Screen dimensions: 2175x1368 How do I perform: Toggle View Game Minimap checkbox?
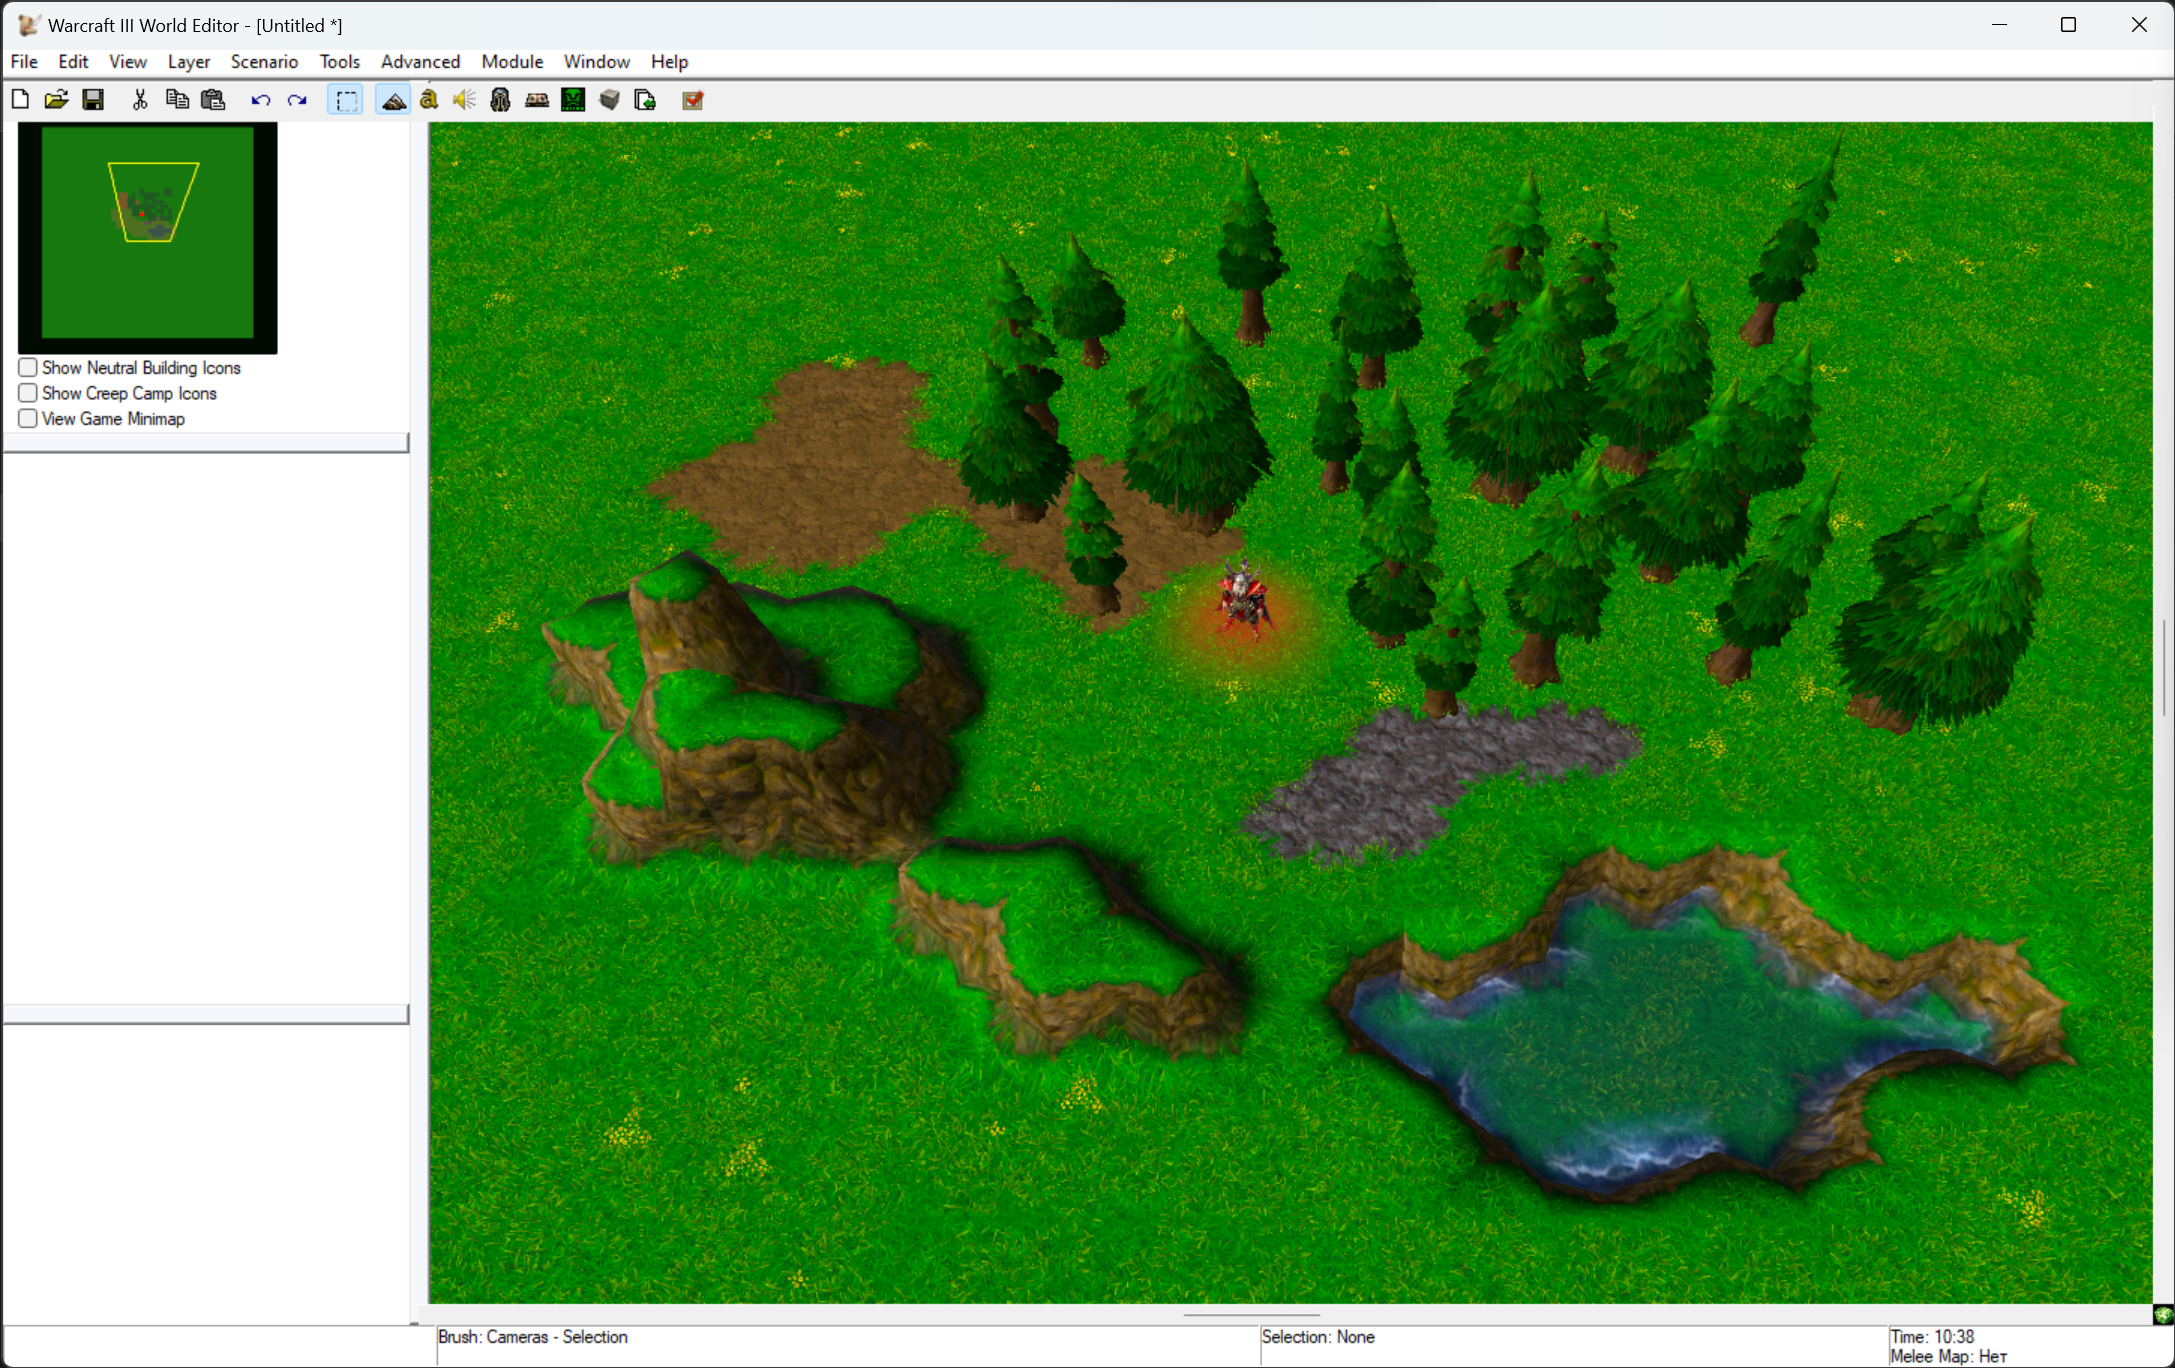click(28, 418)
